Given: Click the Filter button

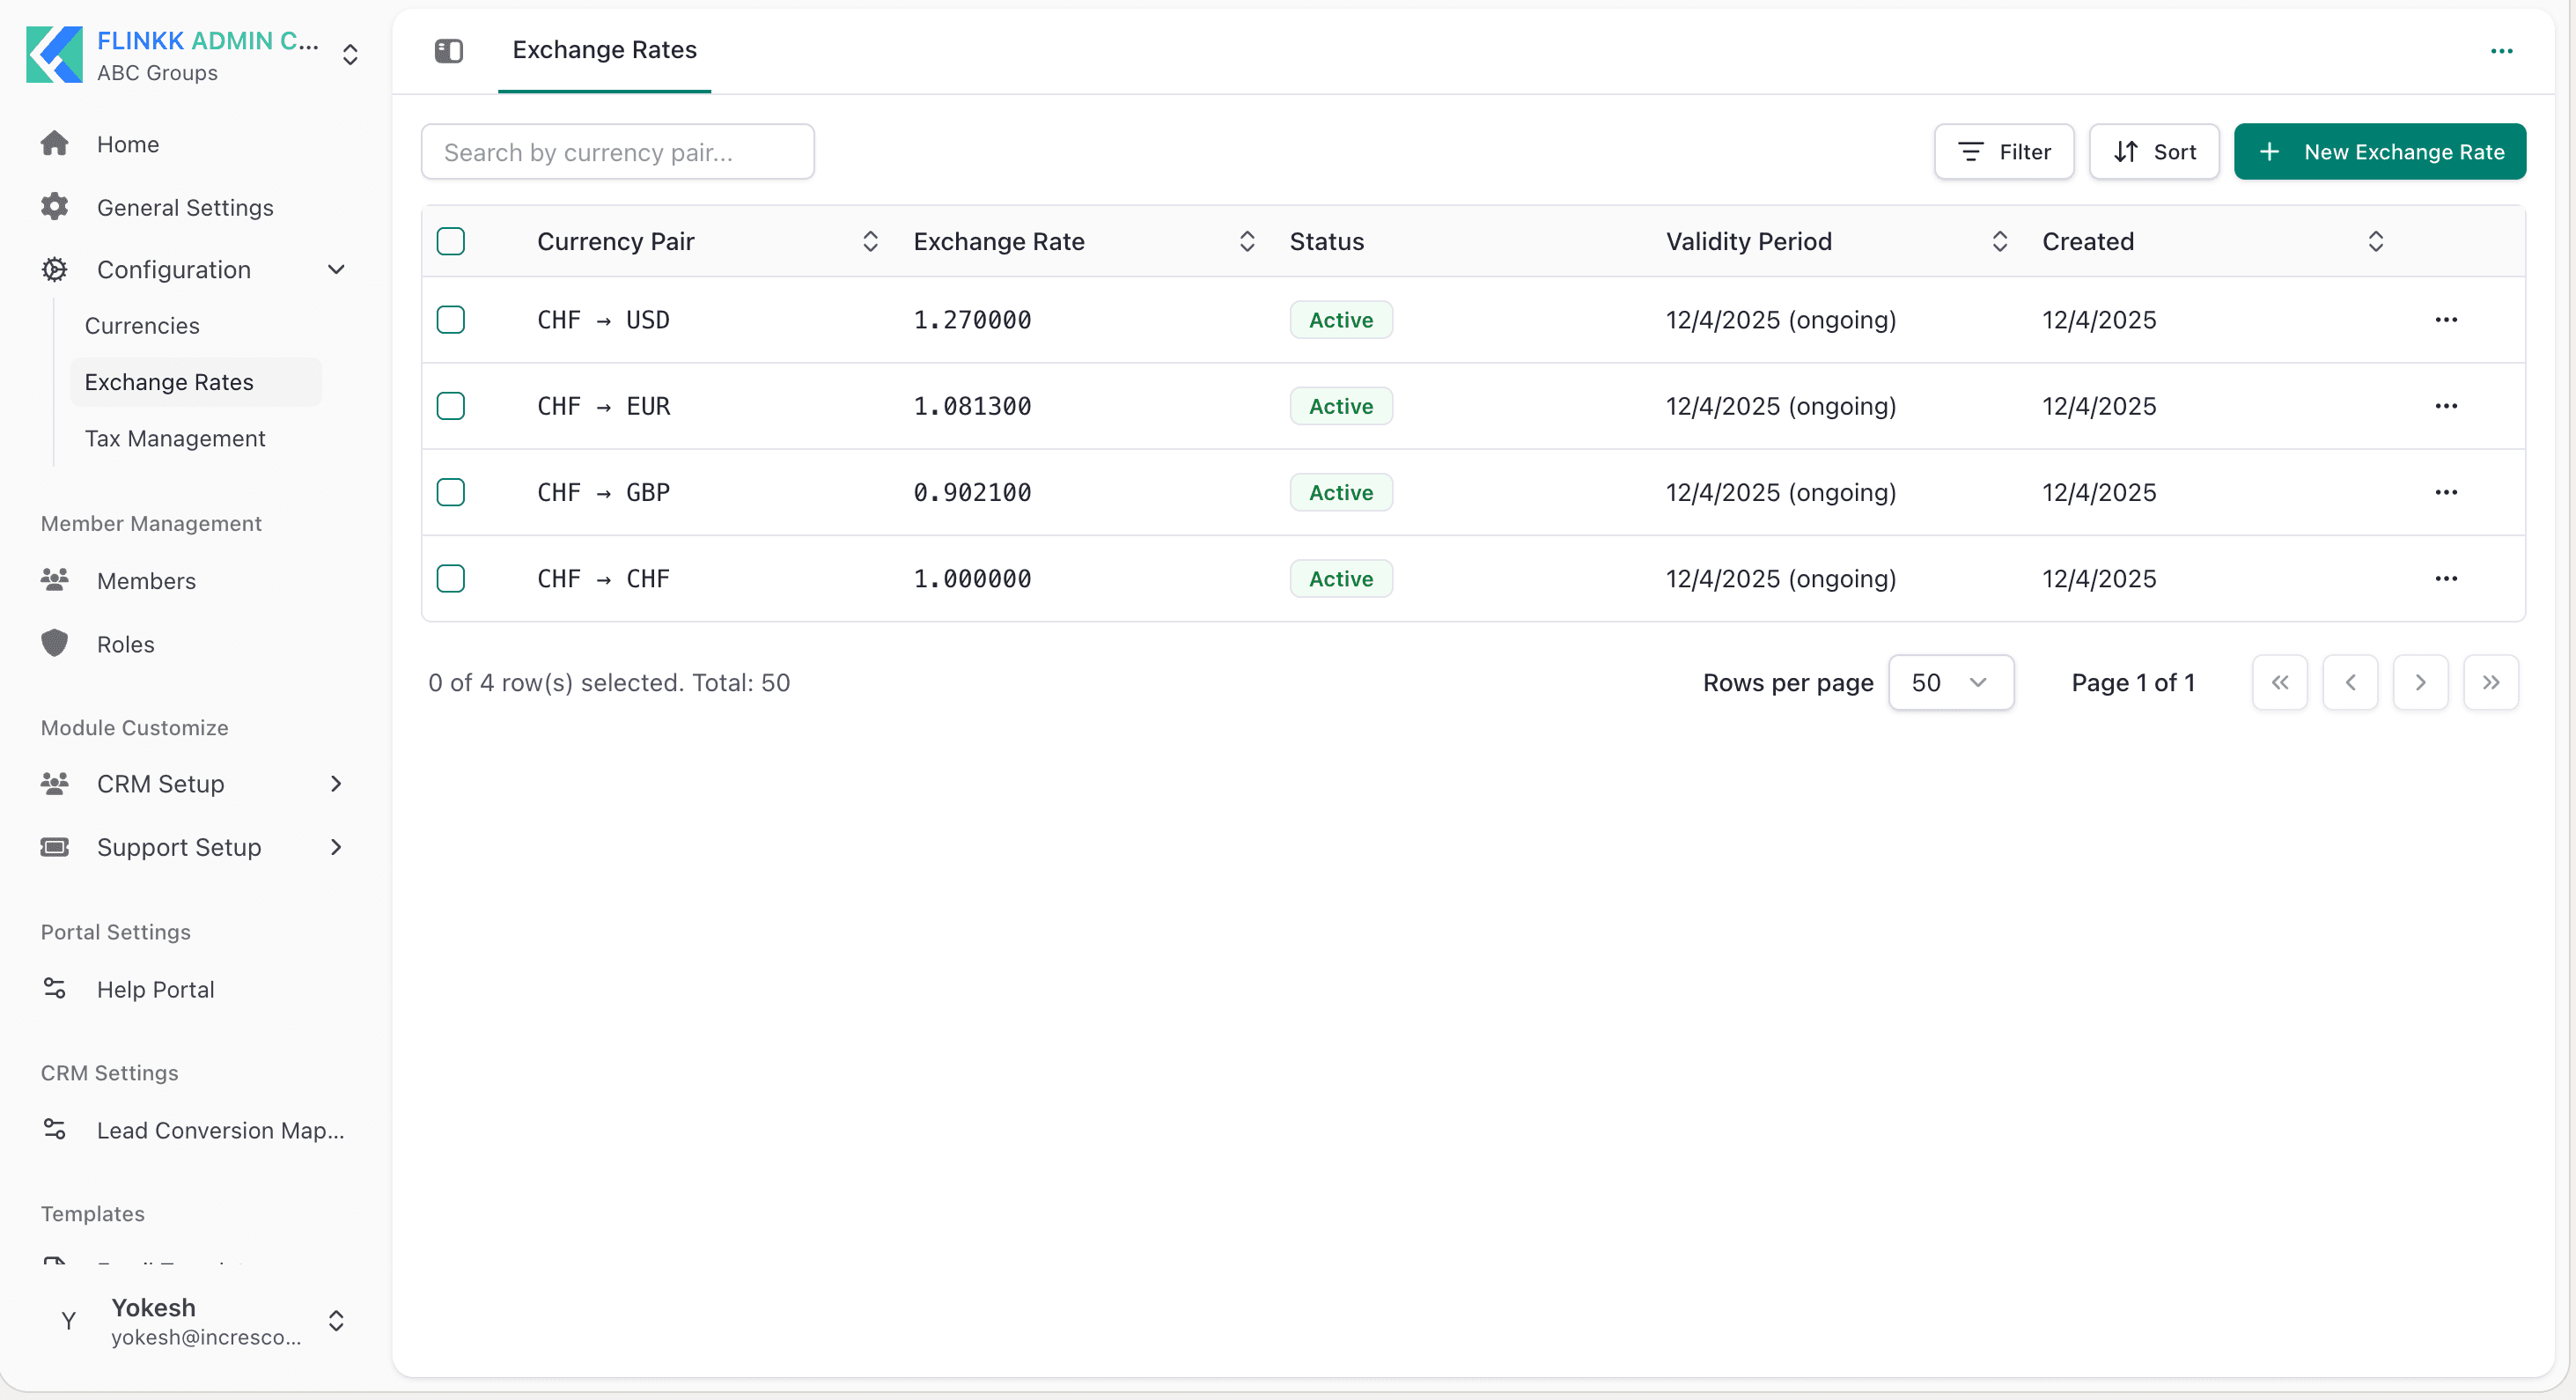Looking at the screenshot, I should point(2004,152).
